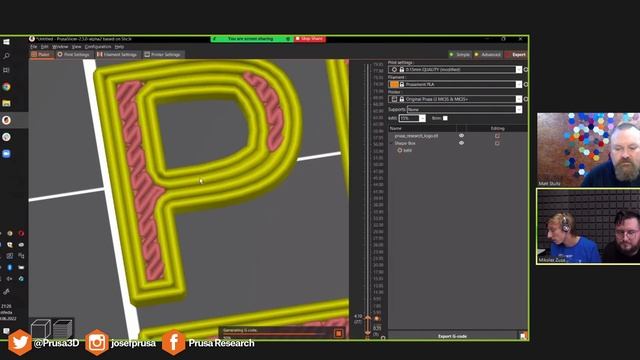Image resolution: width=640 pixels, height=360 pixels.
Task: Switch to the Print Settings tab
Action: click(73, 54)
